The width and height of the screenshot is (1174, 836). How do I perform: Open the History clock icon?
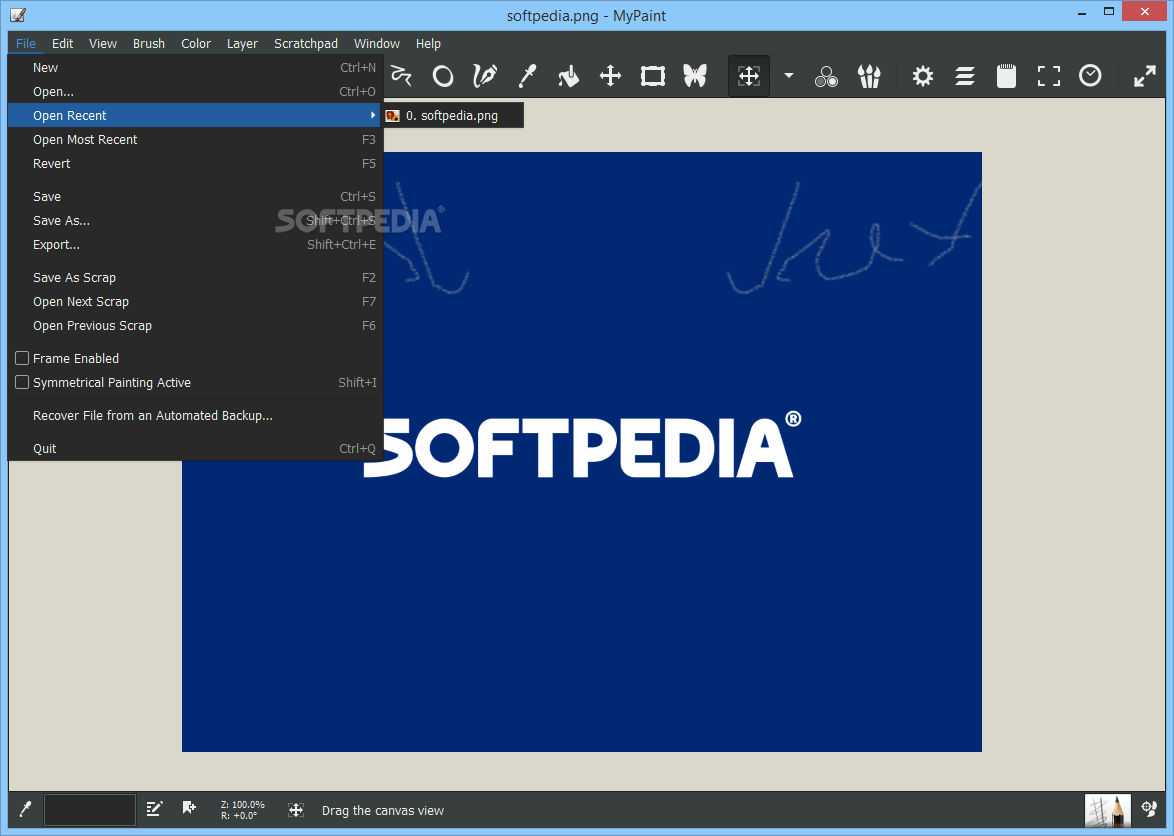(1090, 76)
